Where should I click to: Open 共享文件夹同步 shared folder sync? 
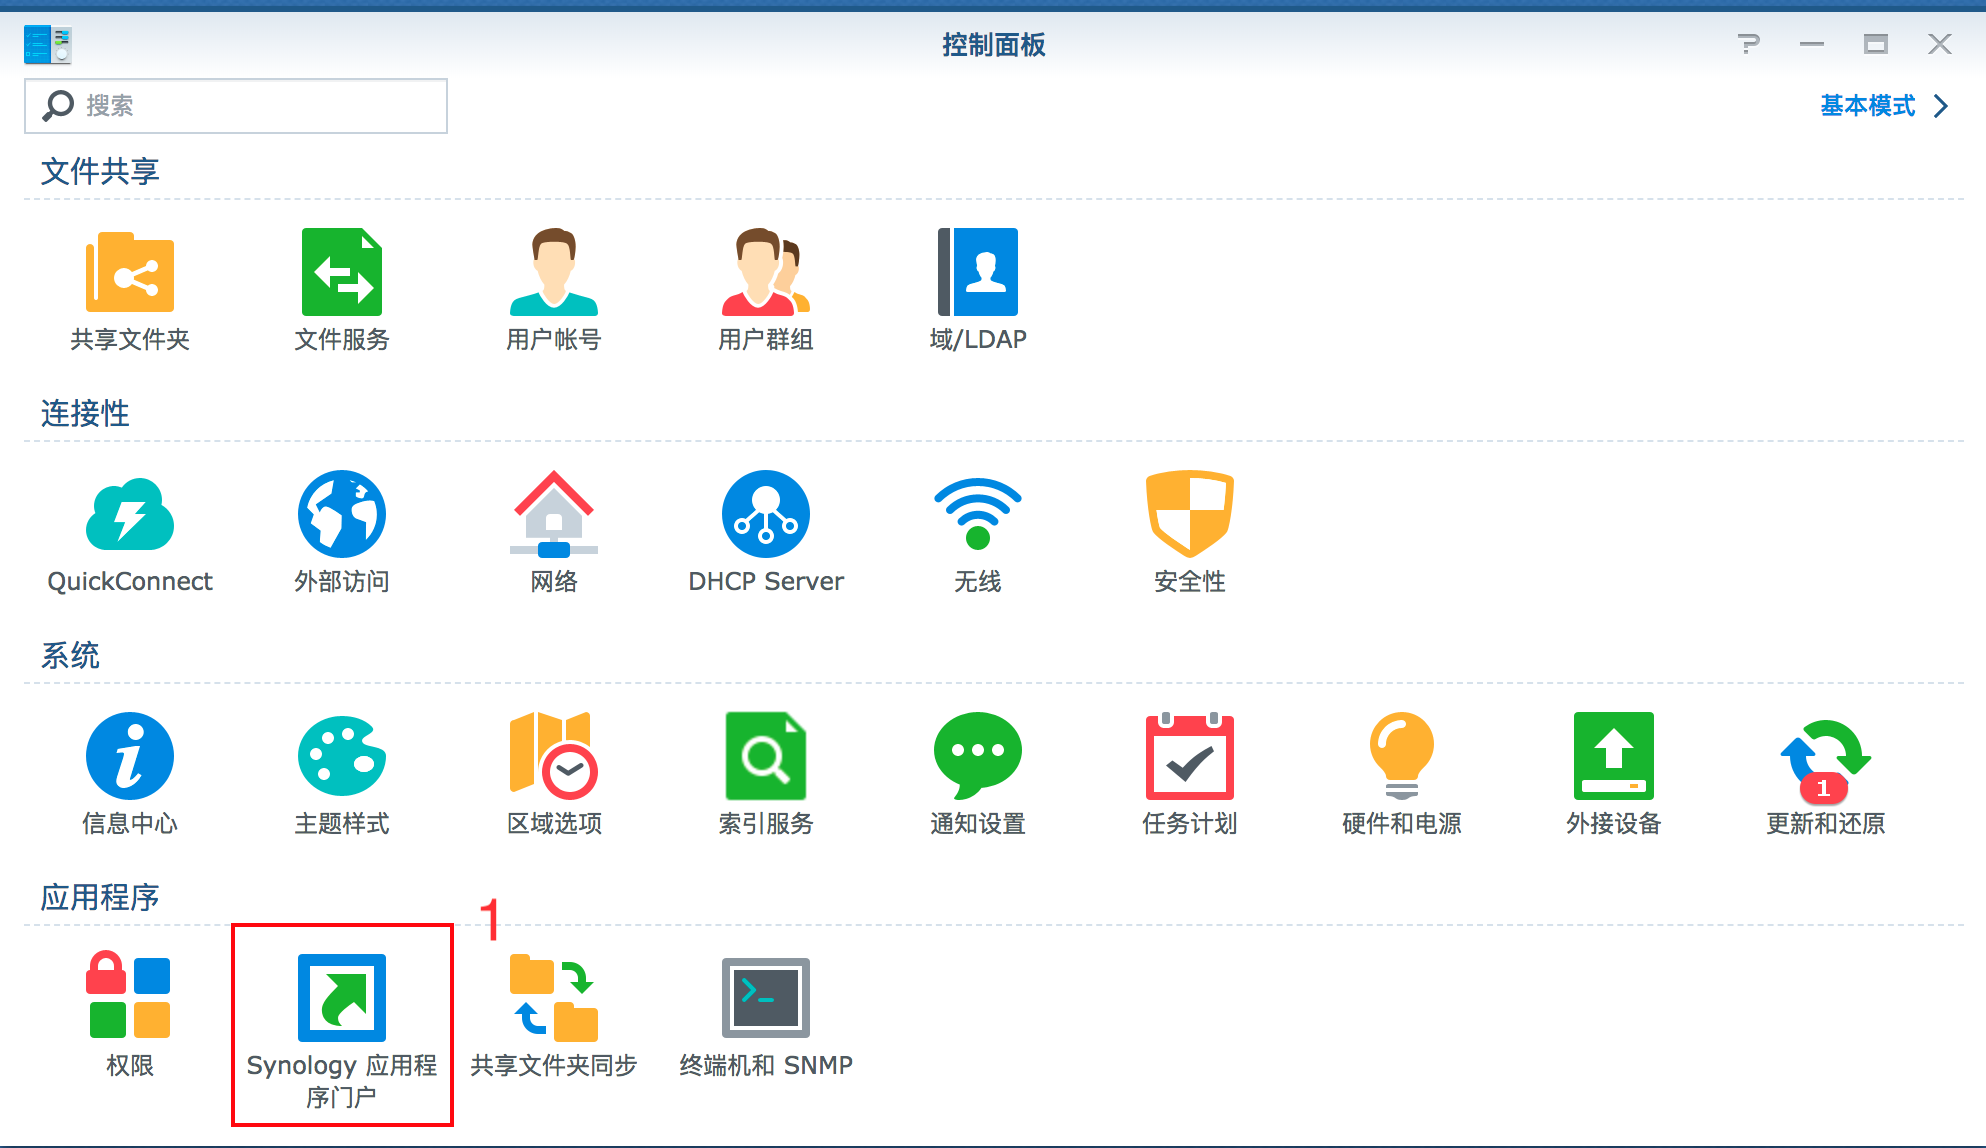554,998
